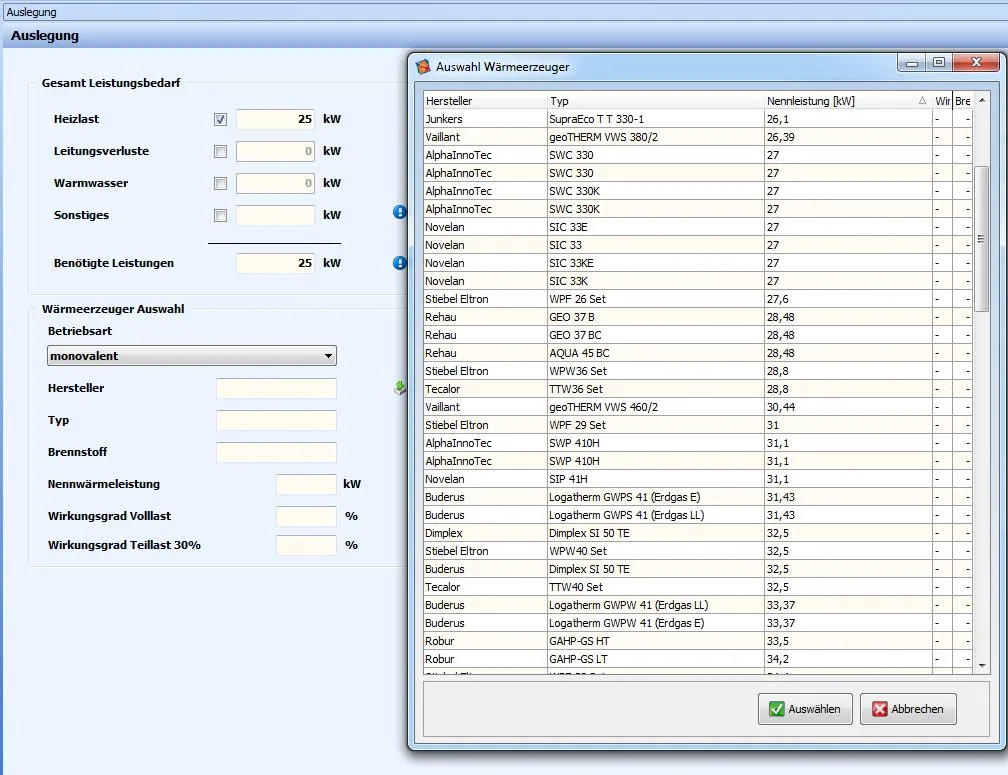This screenshot has height=775, width=1008.
Task: Click the Benötigte Leistungen value field
Action: point(275,263)
